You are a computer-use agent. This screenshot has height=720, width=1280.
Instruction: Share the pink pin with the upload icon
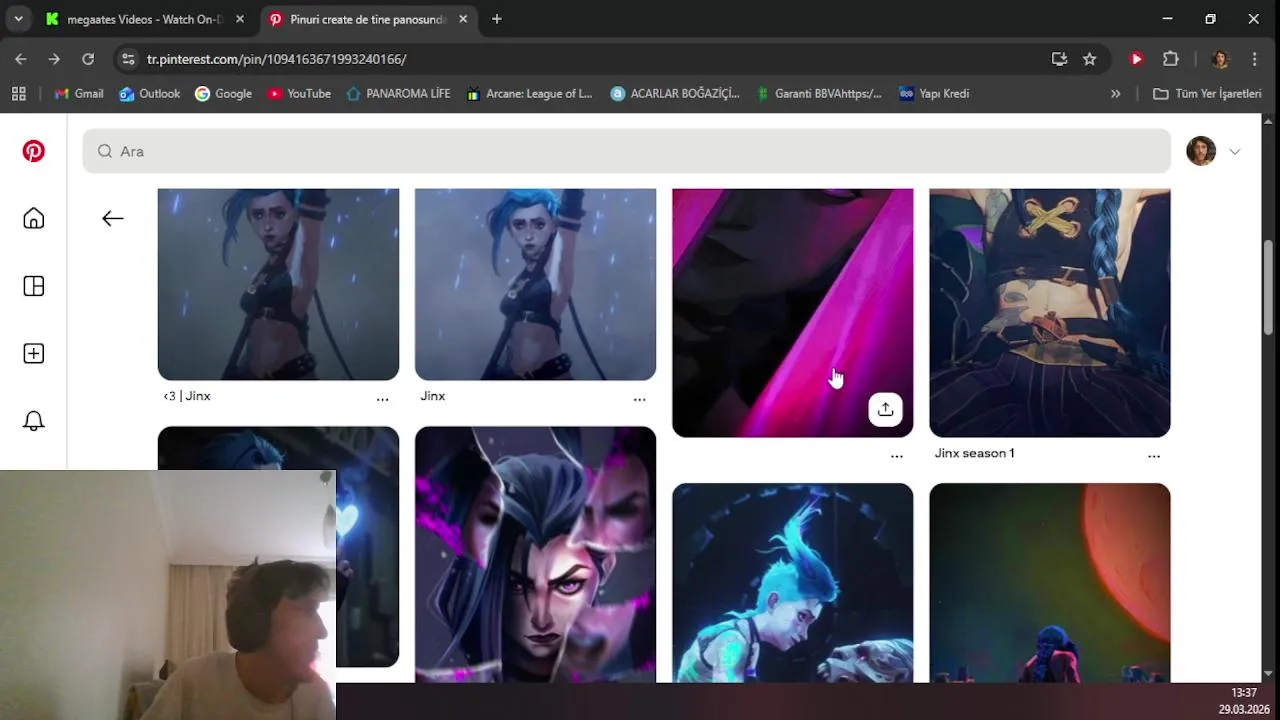(x=885, y=409)
